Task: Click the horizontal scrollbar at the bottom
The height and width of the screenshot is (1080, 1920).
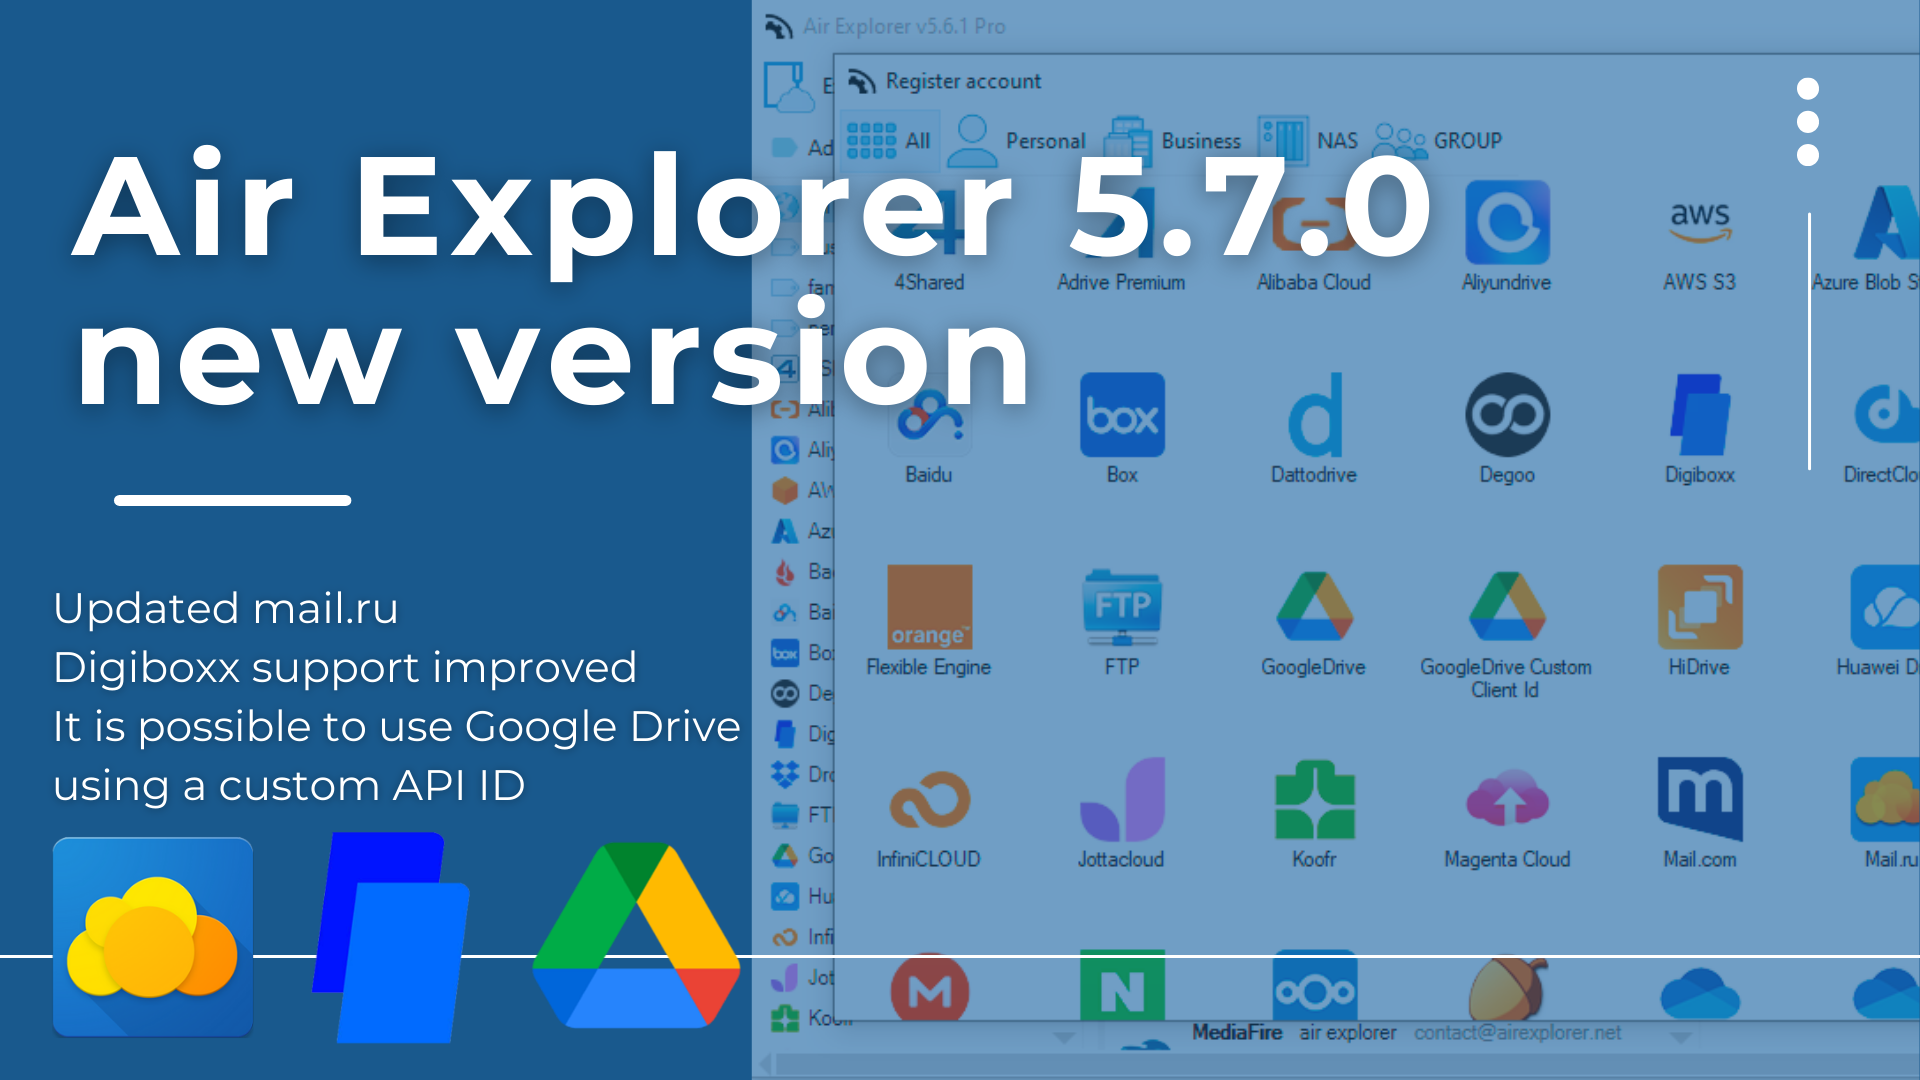Action: point(1300,1062)
